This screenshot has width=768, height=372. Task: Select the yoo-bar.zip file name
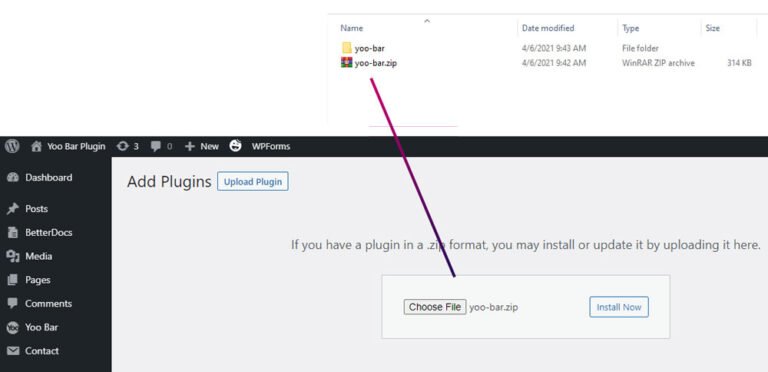pyautogui.click(x=376, y=63)
